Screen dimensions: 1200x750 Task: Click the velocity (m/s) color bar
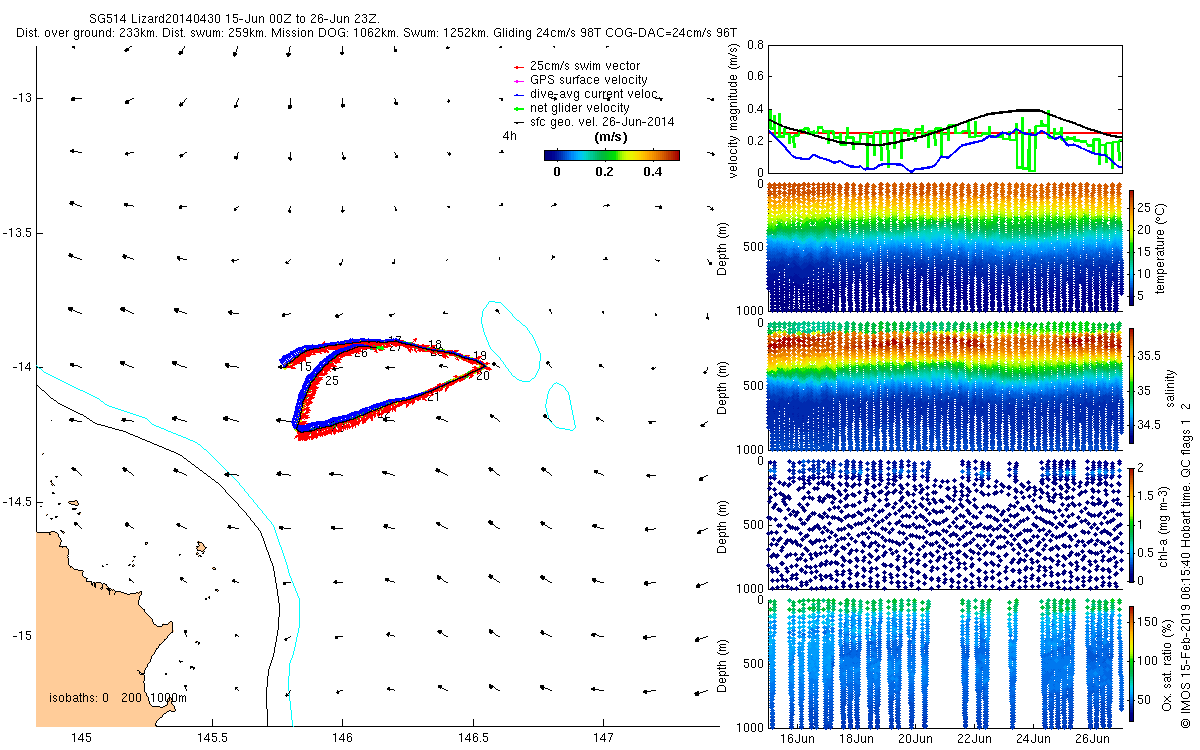[612, 155]
